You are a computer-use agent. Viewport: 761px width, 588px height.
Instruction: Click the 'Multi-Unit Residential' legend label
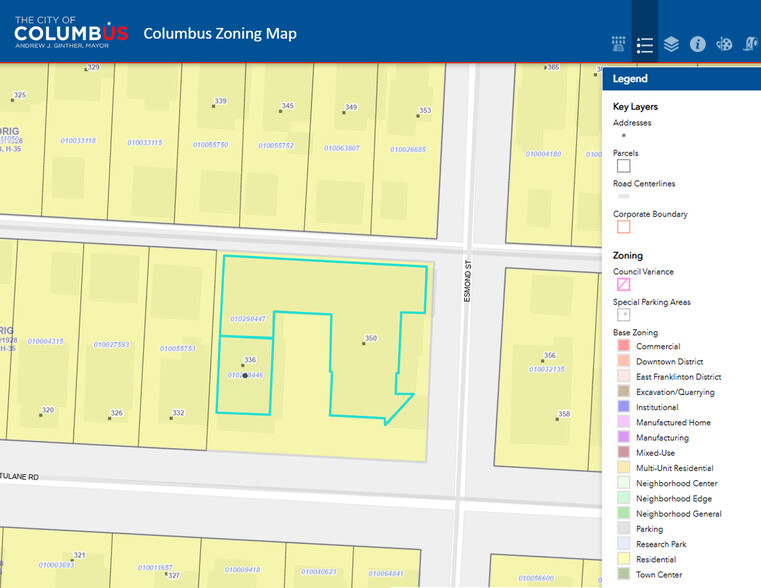click(675, 468)
